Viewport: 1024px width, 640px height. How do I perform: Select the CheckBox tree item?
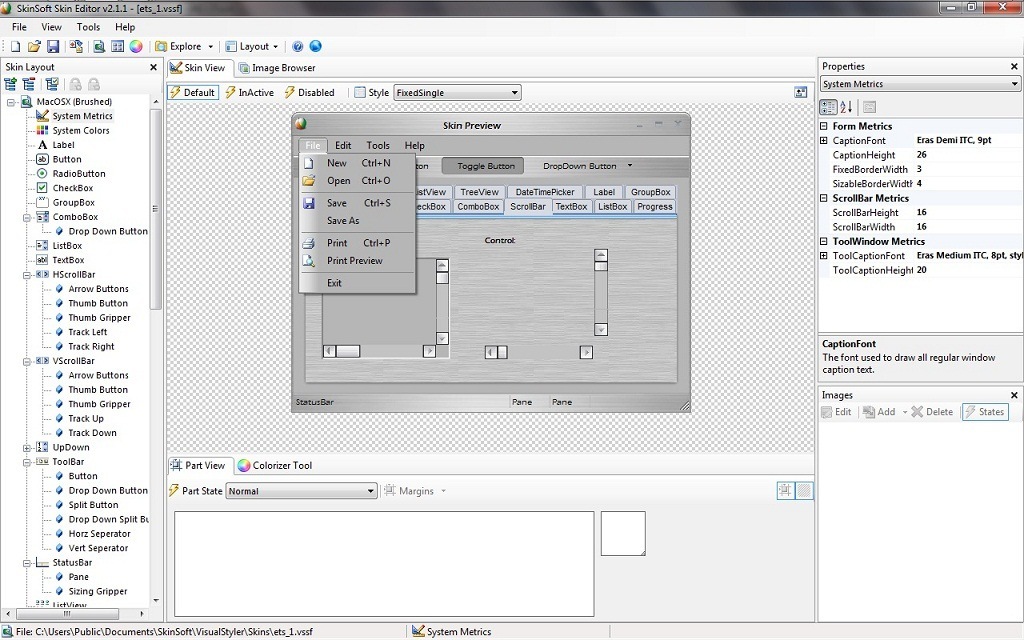pyautogui.click(x=73, y=188)
